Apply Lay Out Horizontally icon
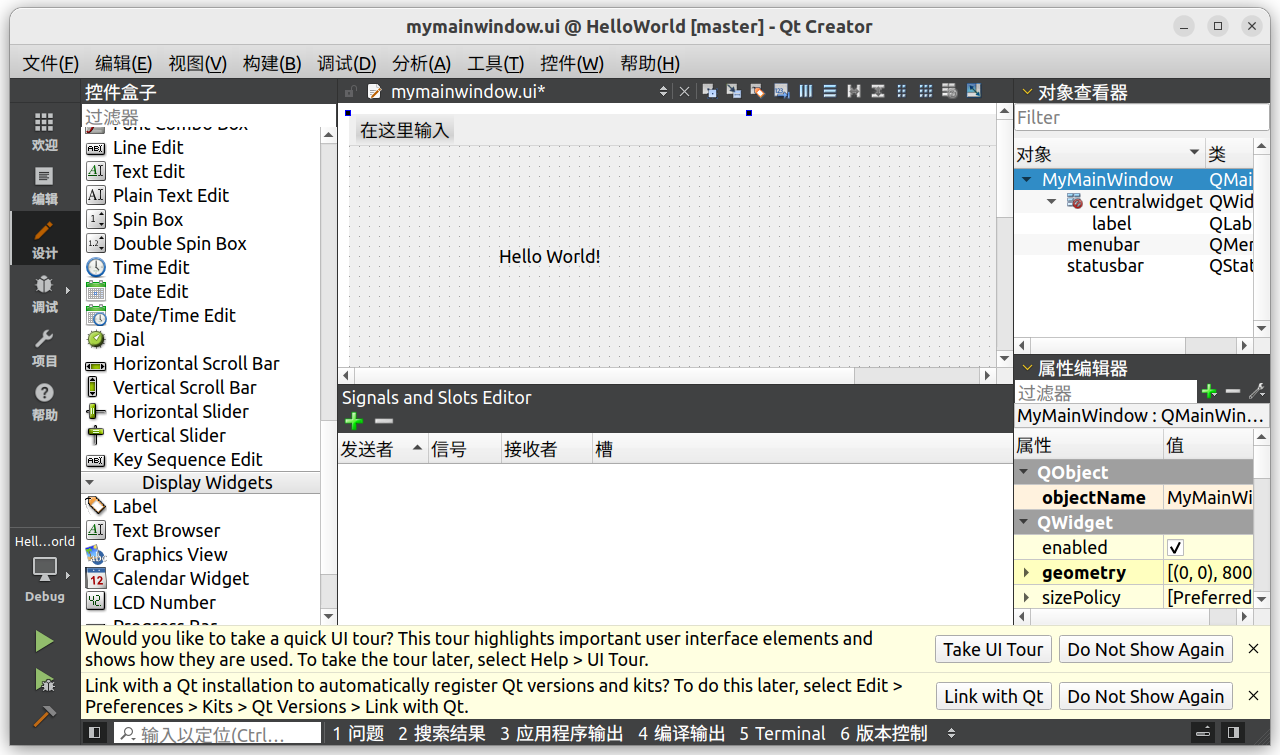This screenshot has width=1280, height=755. click(805, 91)
